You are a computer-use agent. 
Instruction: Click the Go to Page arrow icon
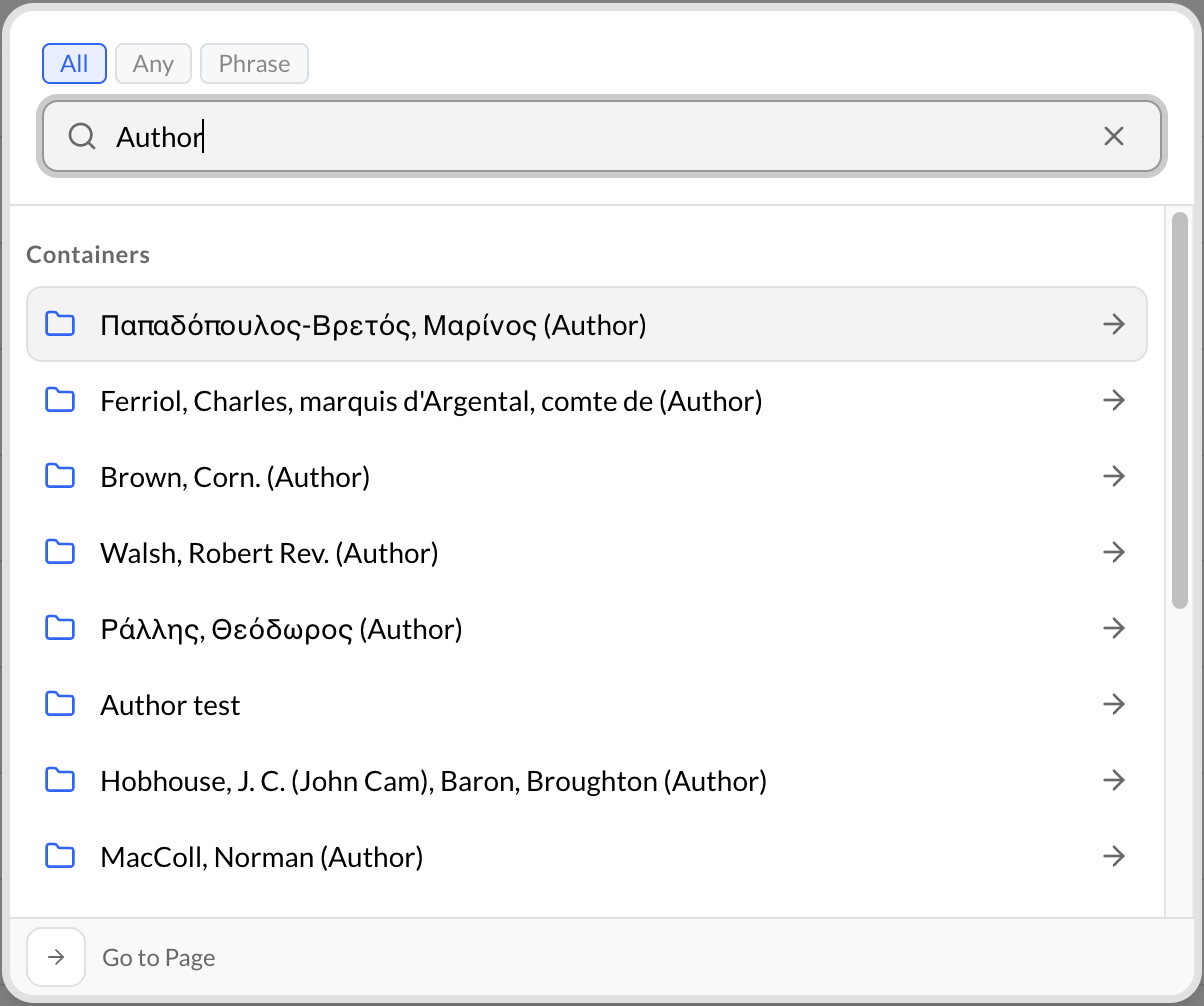click(57, 957)
